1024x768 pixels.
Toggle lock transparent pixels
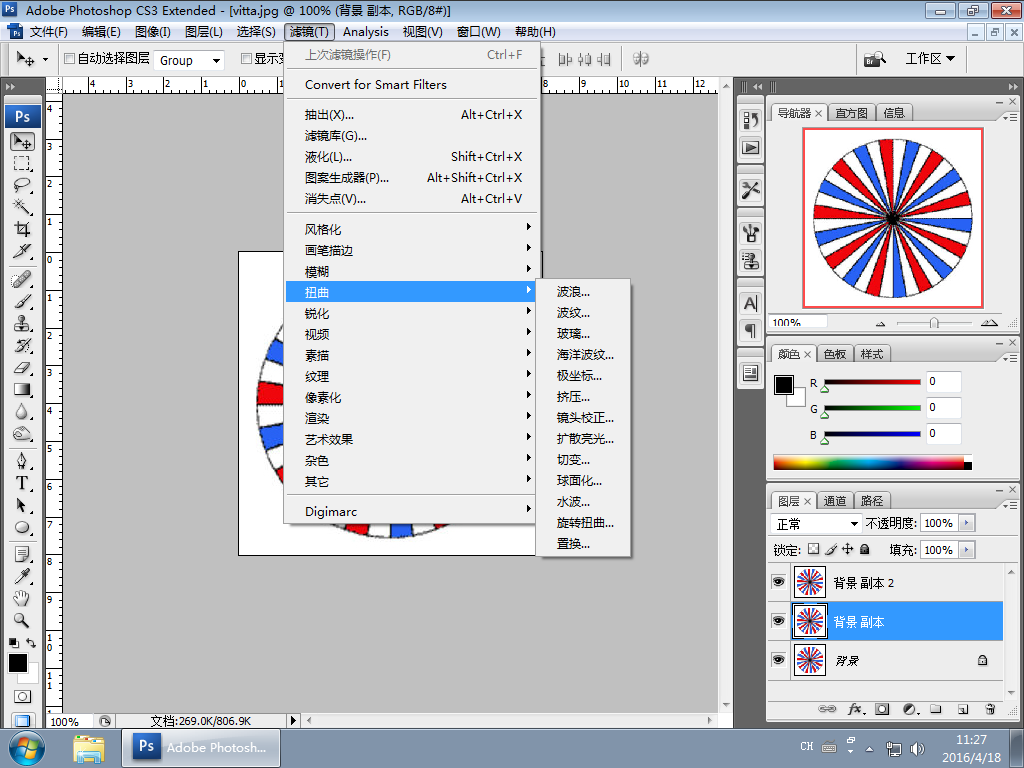point(814,549)
